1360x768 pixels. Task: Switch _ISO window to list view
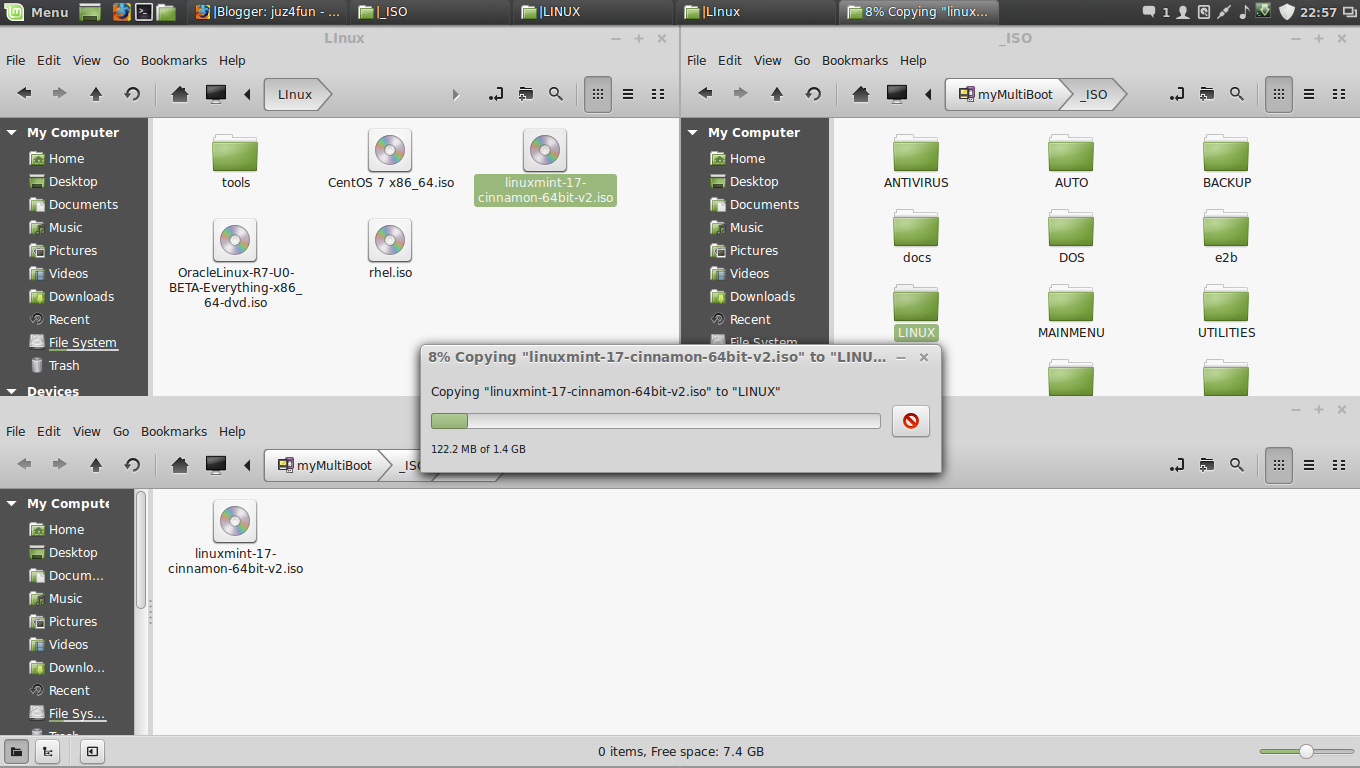(1309, 94)
